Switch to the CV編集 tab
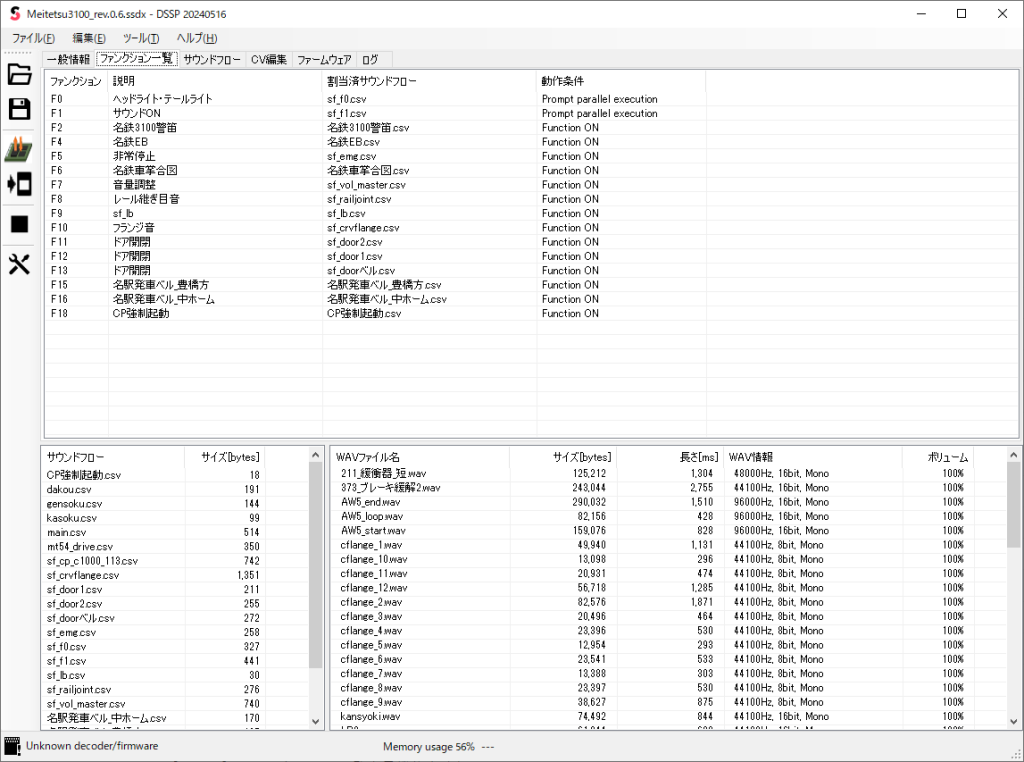1024x762 pixels. pos(268,60)
